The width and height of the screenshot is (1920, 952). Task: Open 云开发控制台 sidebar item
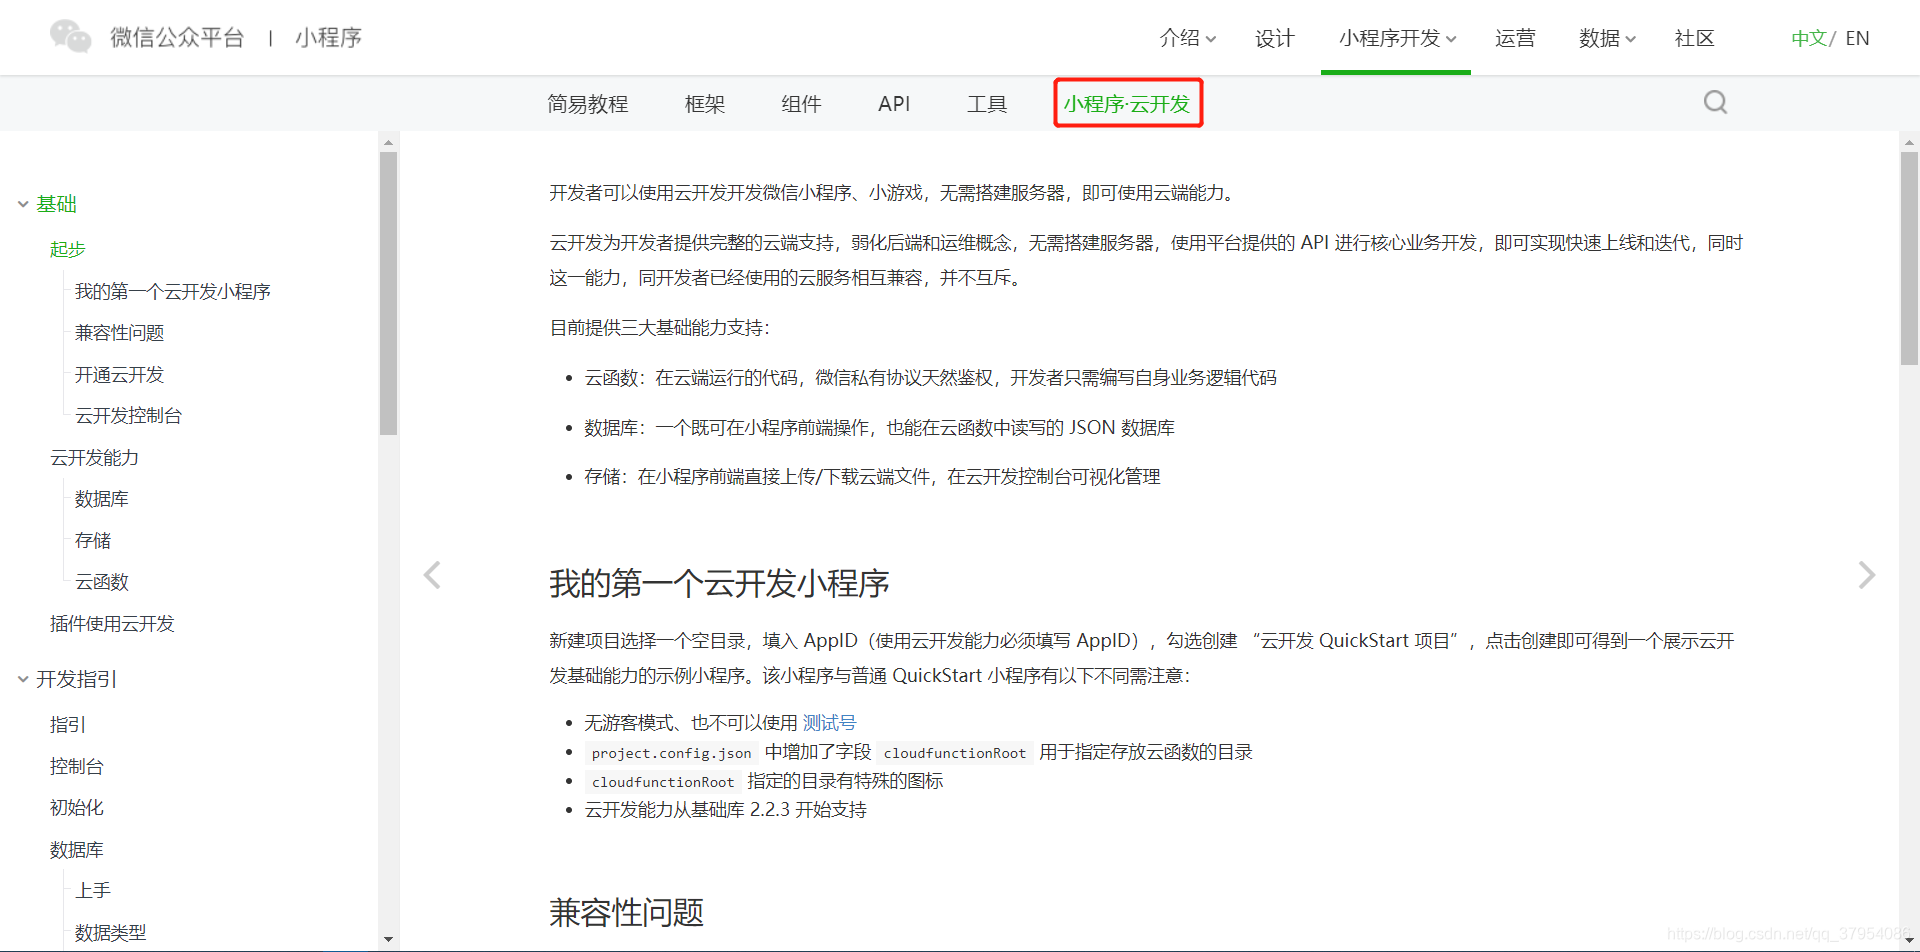[128, 416]
